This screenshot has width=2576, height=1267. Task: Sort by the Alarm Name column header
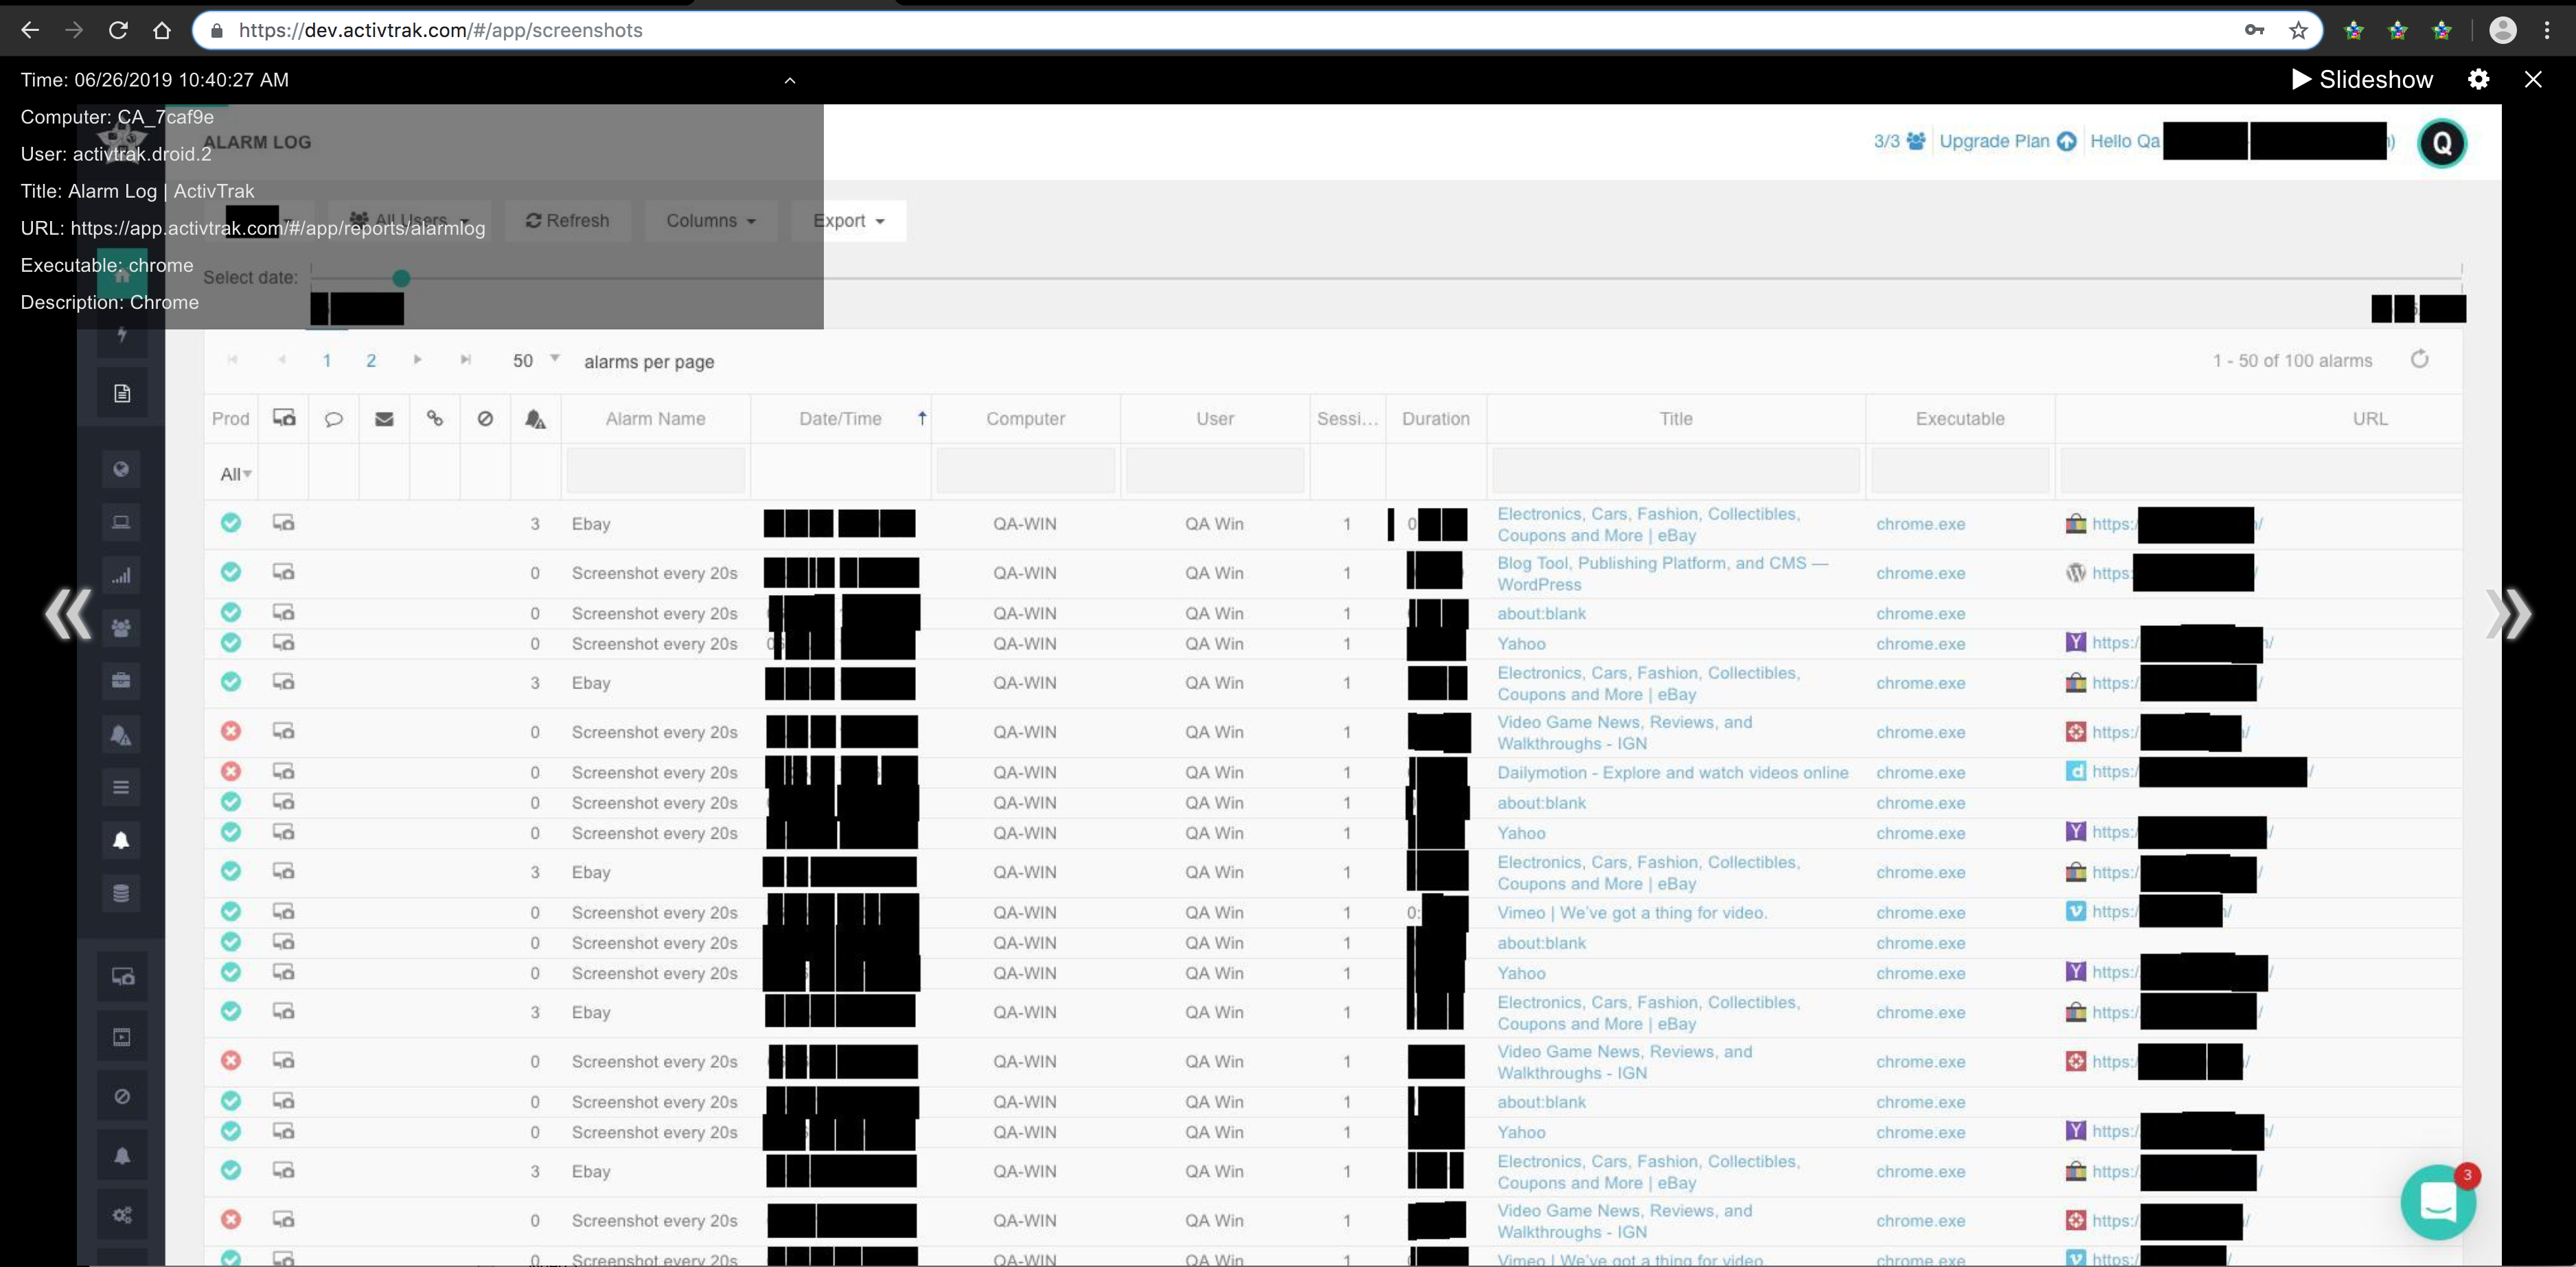click(x=655, y=419)
